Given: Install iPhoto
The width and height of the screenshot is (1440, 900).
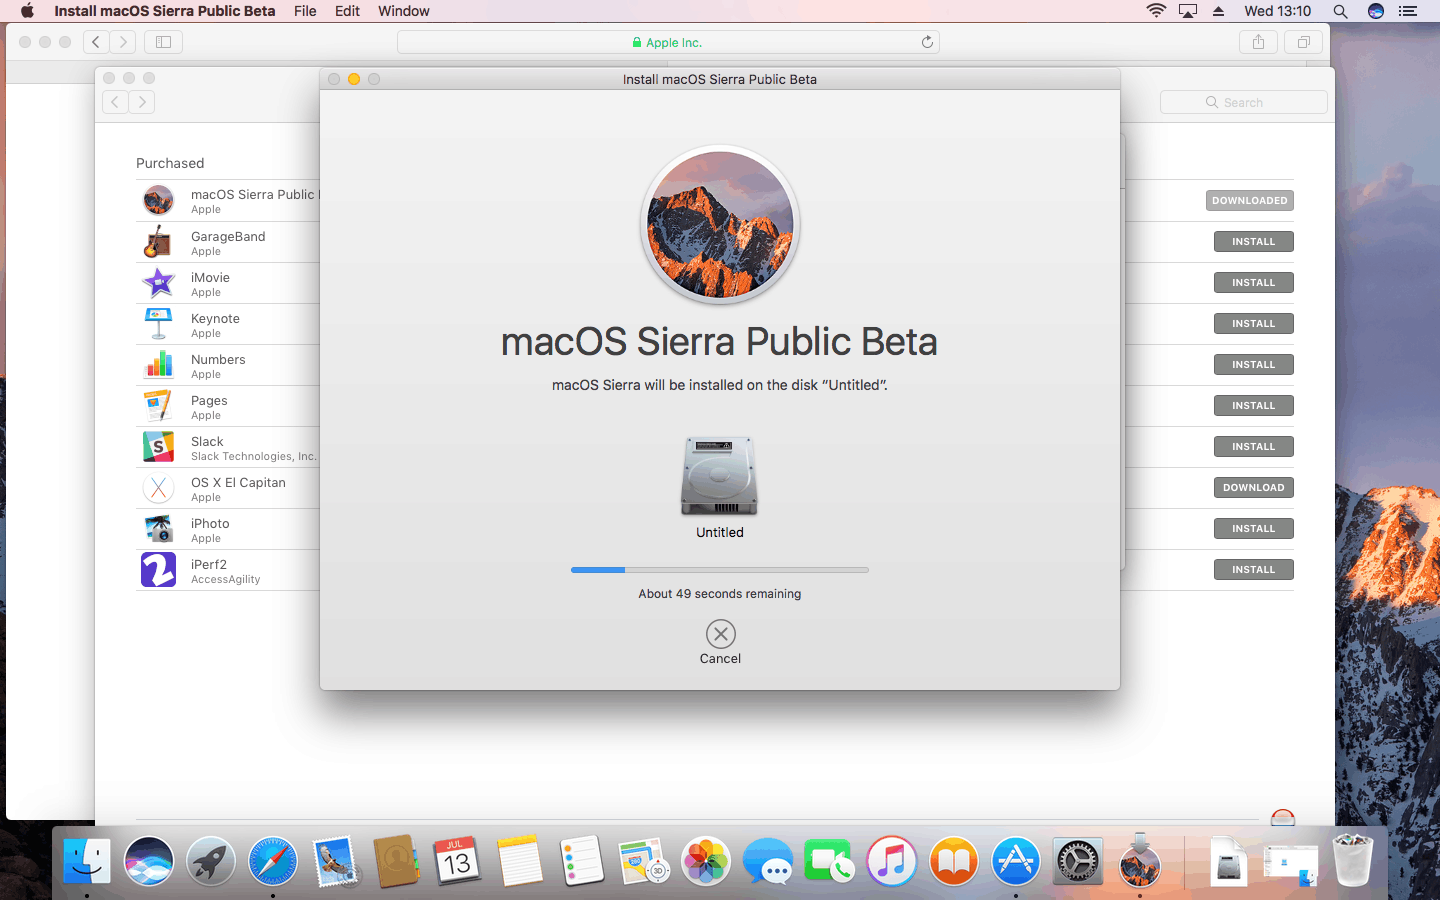Looking at the screenshot, I should tap(1254, 529).
